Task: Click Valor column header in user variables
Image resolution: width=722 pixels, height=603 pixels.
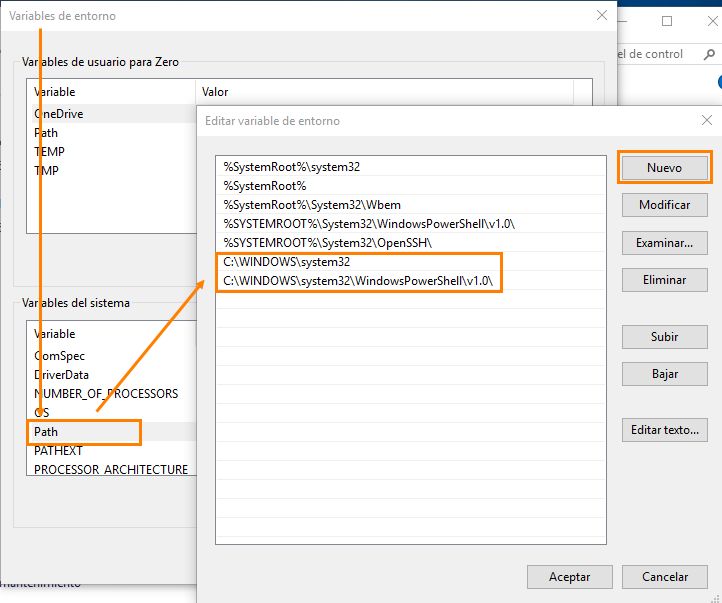Action: pyautogui.click(x=384, y=92)
